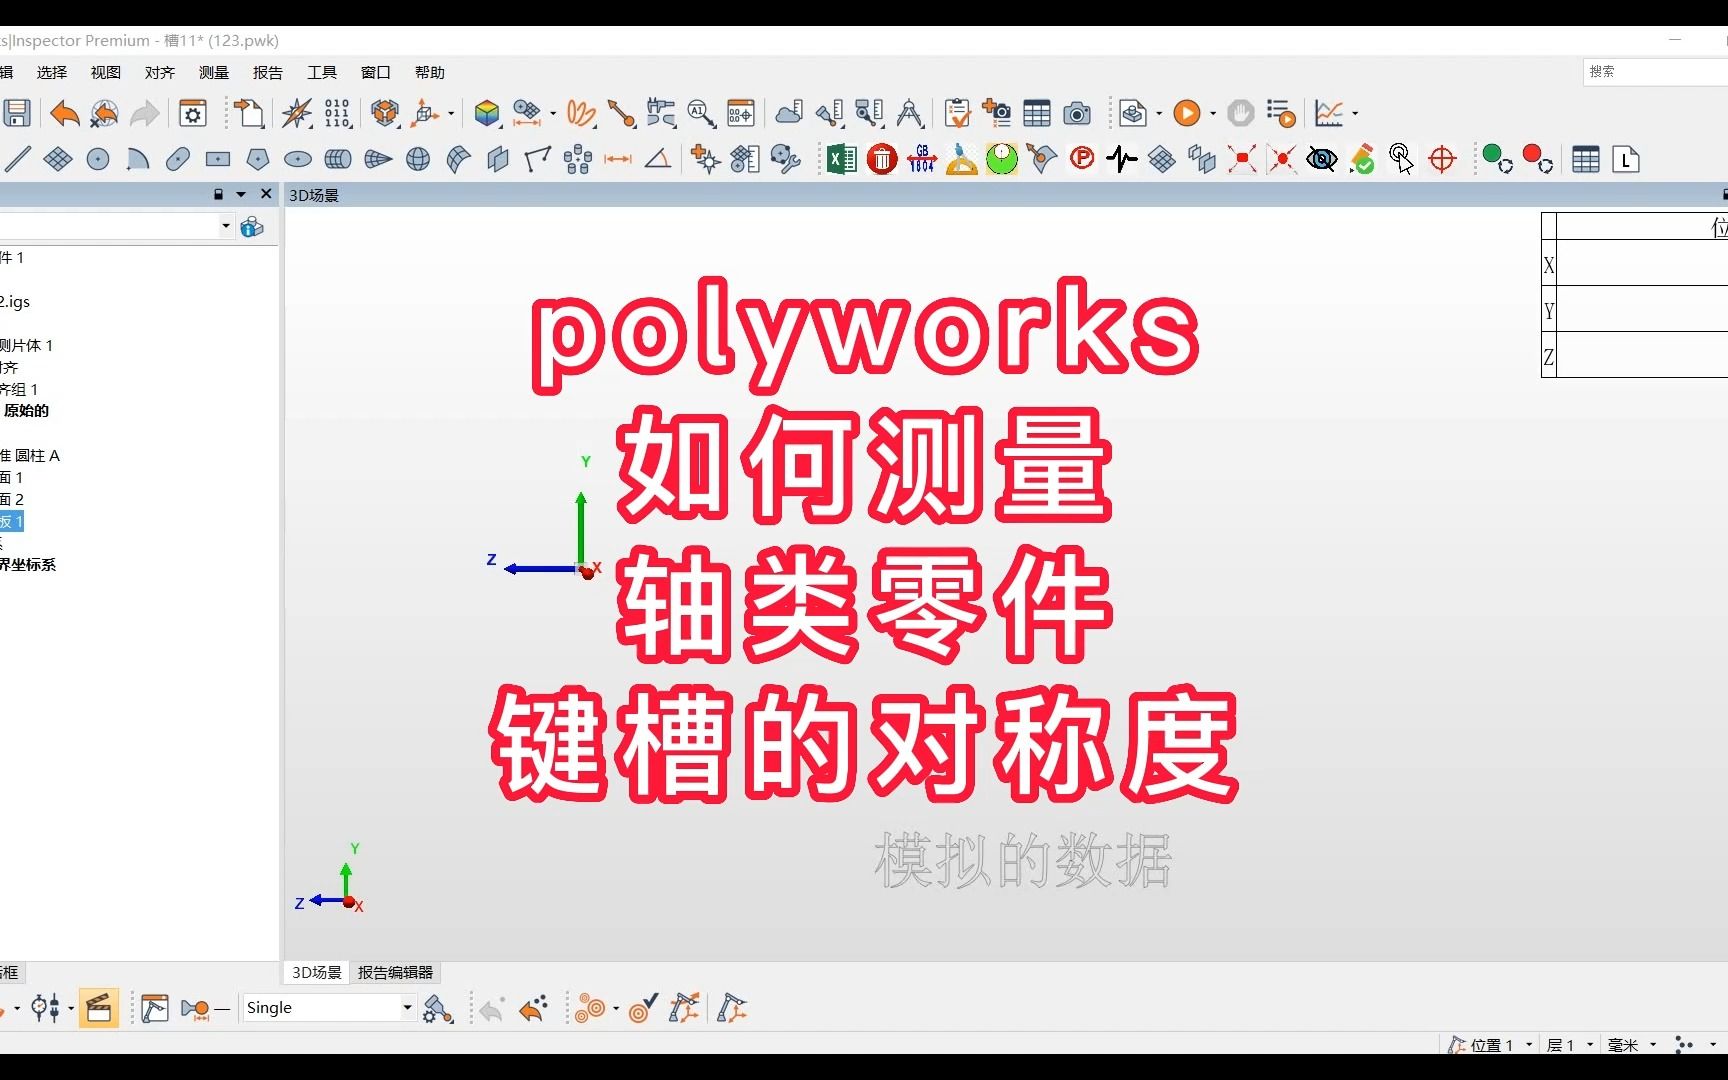Select the line creation tool
Viewport: 1728px width, 1080px height.
18,159
